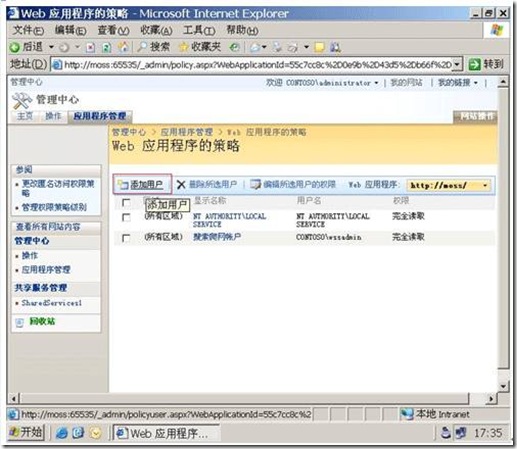The image size is (517, 449).
Task: Click the Recycle Bin icon in sidebar
Action: point(19,322)
